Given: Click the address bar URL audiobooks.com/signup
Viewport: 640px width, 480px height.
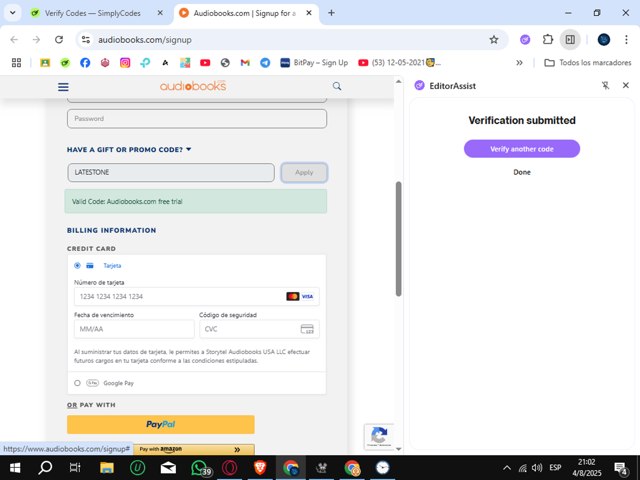Looking at the screenshot, I should (x=145, y=40).
